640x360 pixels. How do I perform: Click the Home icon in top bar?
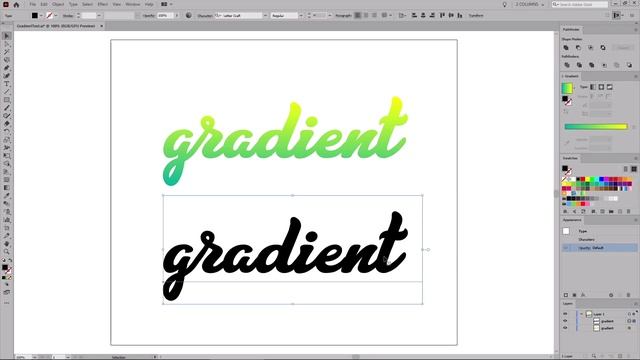[x=16, y=4]
